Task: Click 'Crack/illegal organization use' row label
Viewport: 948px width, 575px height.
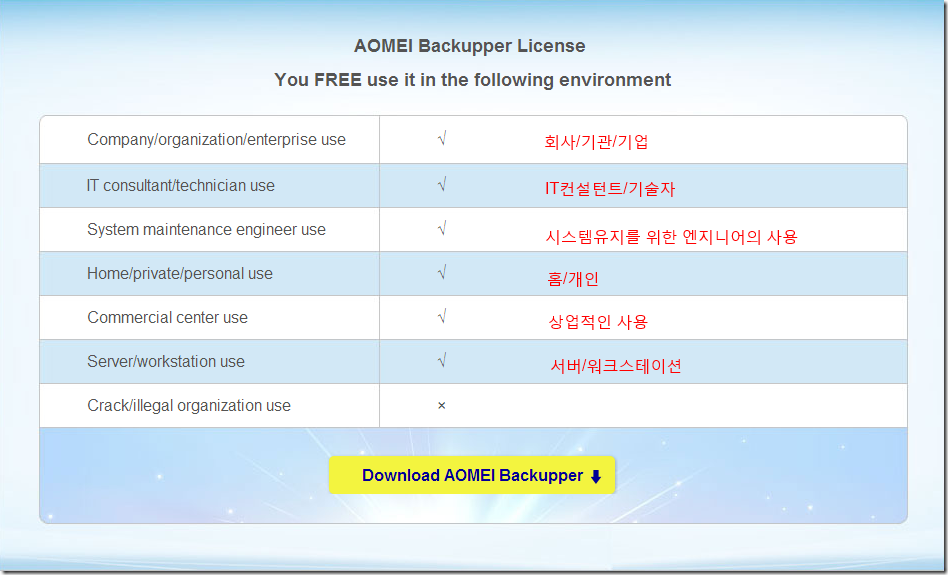Action: 189,406
